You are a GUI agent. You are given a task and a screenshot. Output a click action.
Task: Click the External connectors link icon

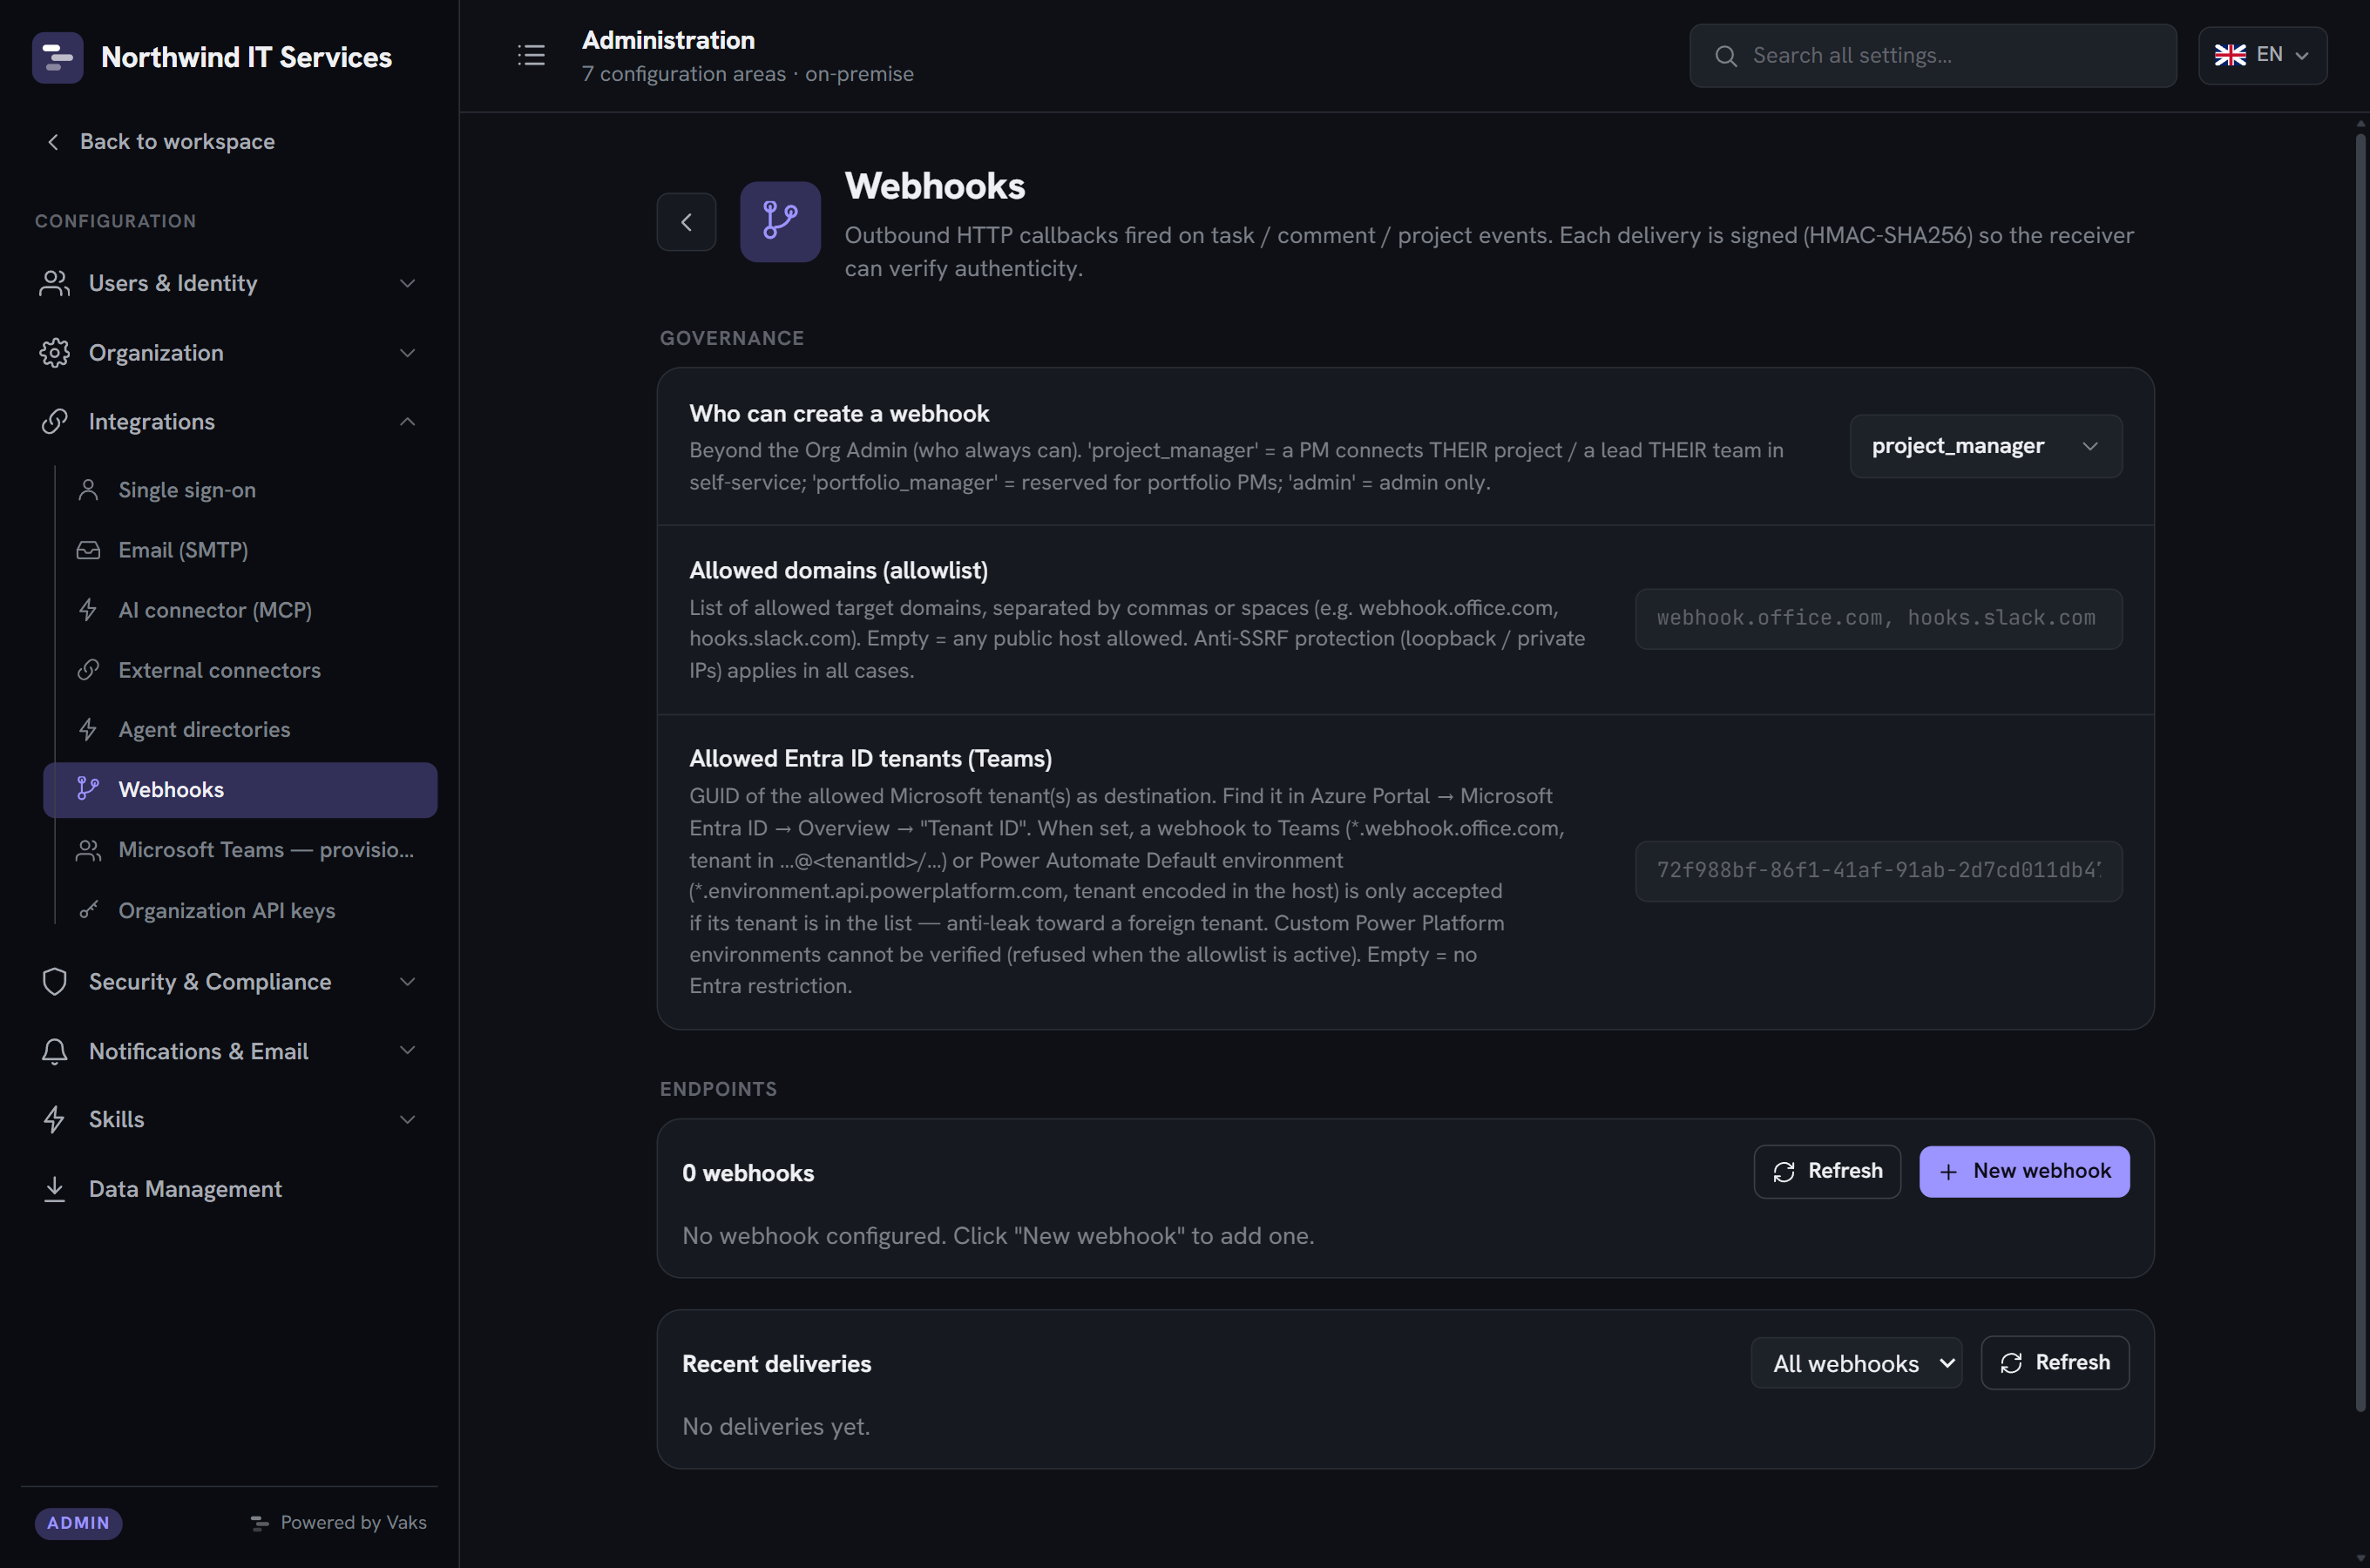coord(88,670)
